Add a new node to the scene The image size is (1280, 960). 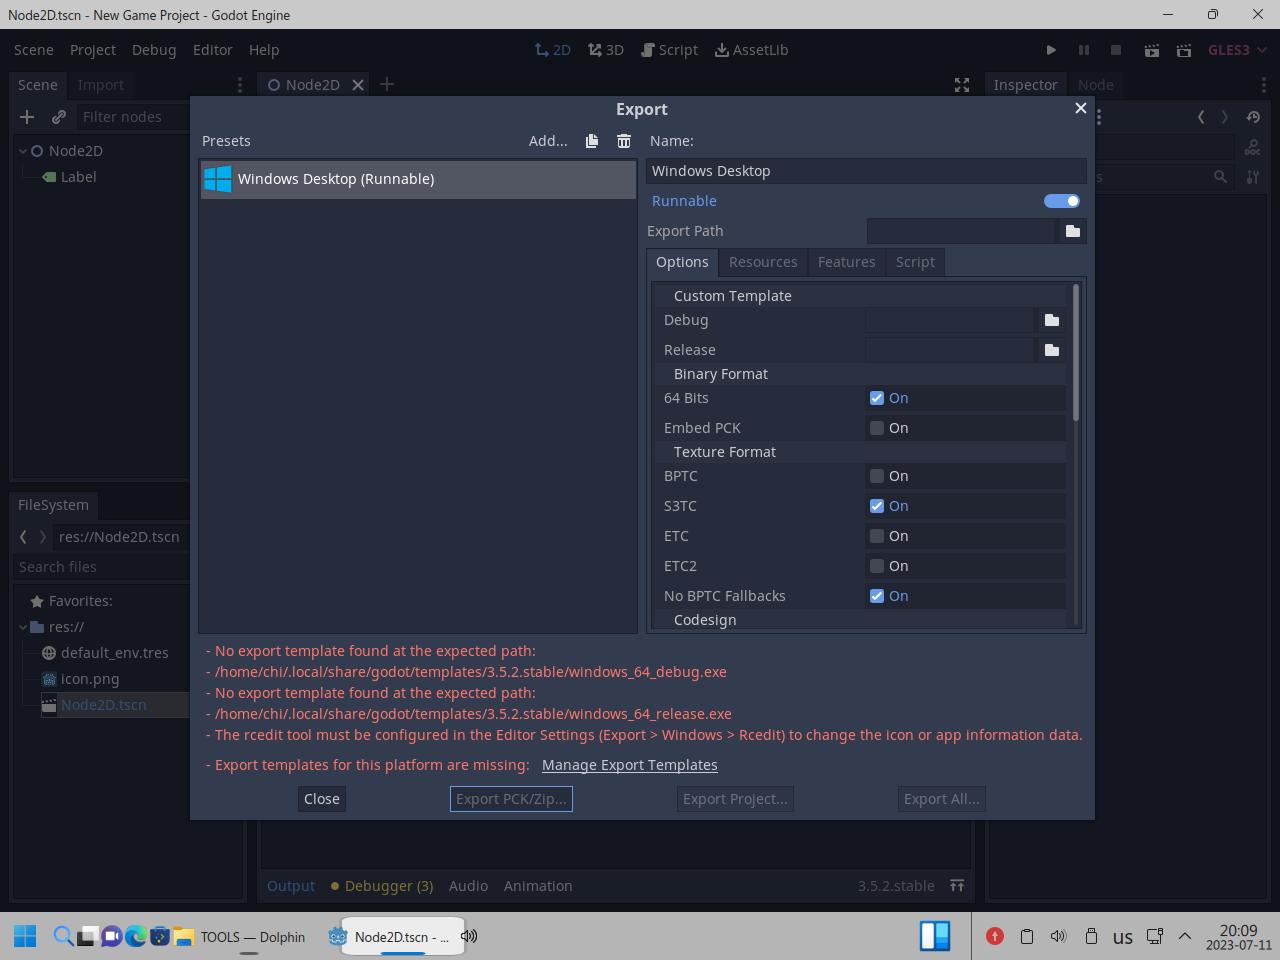27,117
